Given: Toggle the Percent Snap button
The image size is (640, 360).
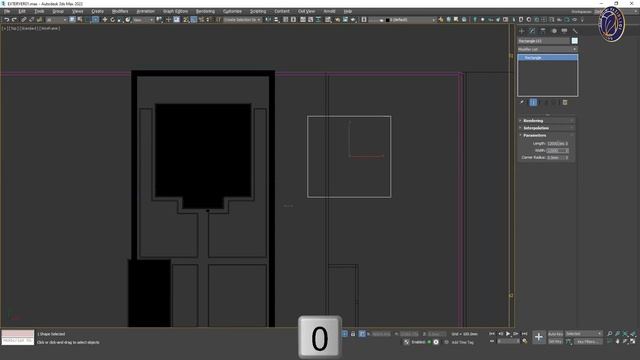Looking at the screenshot, I should [x=201, y=20].
